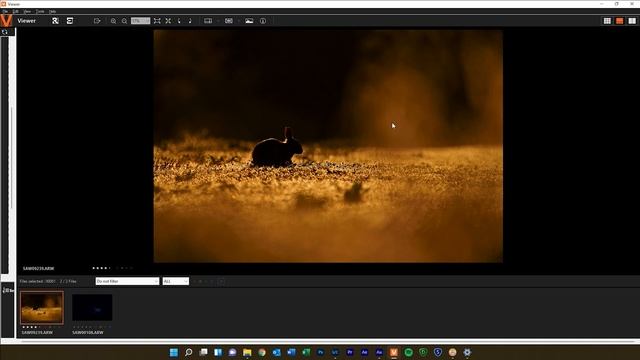Open the Help menu
This screenshot has height=360, width=640.
tap(52, 11)
